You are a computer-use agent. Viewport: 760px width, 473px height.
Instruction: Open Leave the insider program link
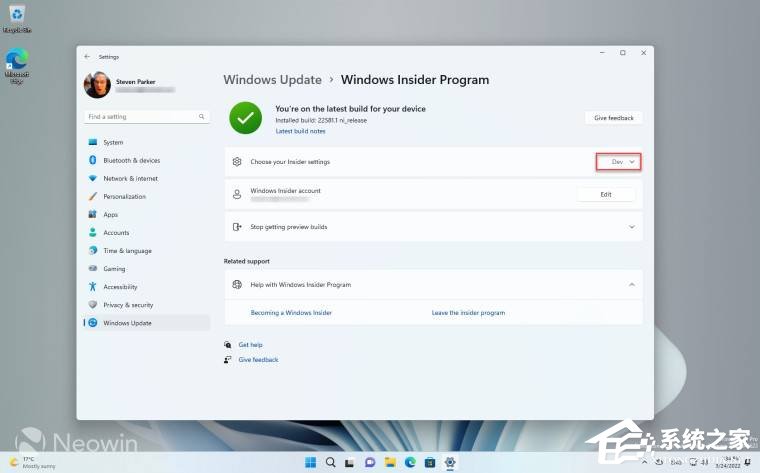pyautogui.click(x=468, y=313)
